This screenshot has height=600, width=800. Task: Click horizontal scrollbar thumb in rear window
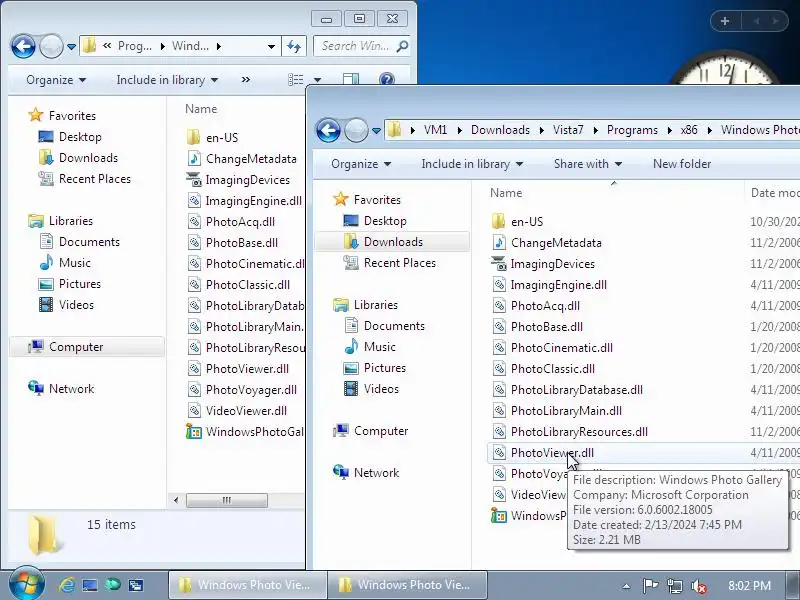pyautogui.click(x=227, y=500)
